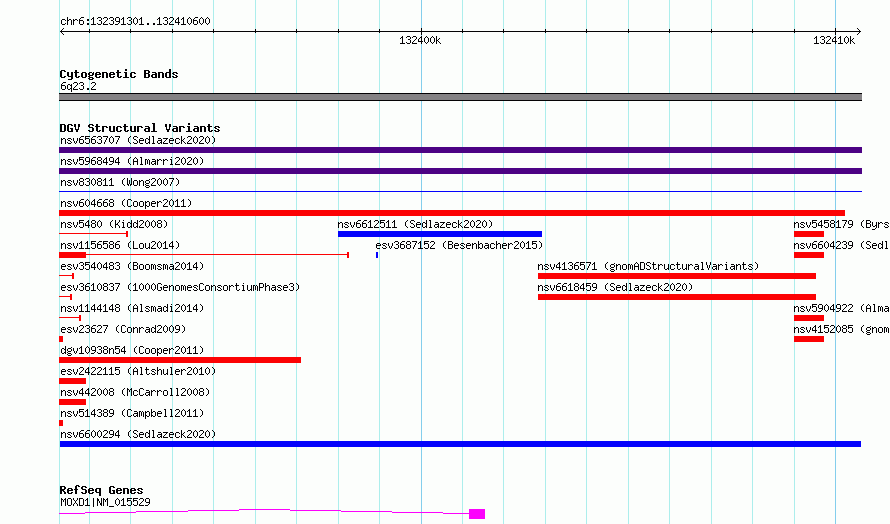Select the long blue nsv6600294 bar
This screenshot has width=890, height=524.
click(x=460, y=445)
